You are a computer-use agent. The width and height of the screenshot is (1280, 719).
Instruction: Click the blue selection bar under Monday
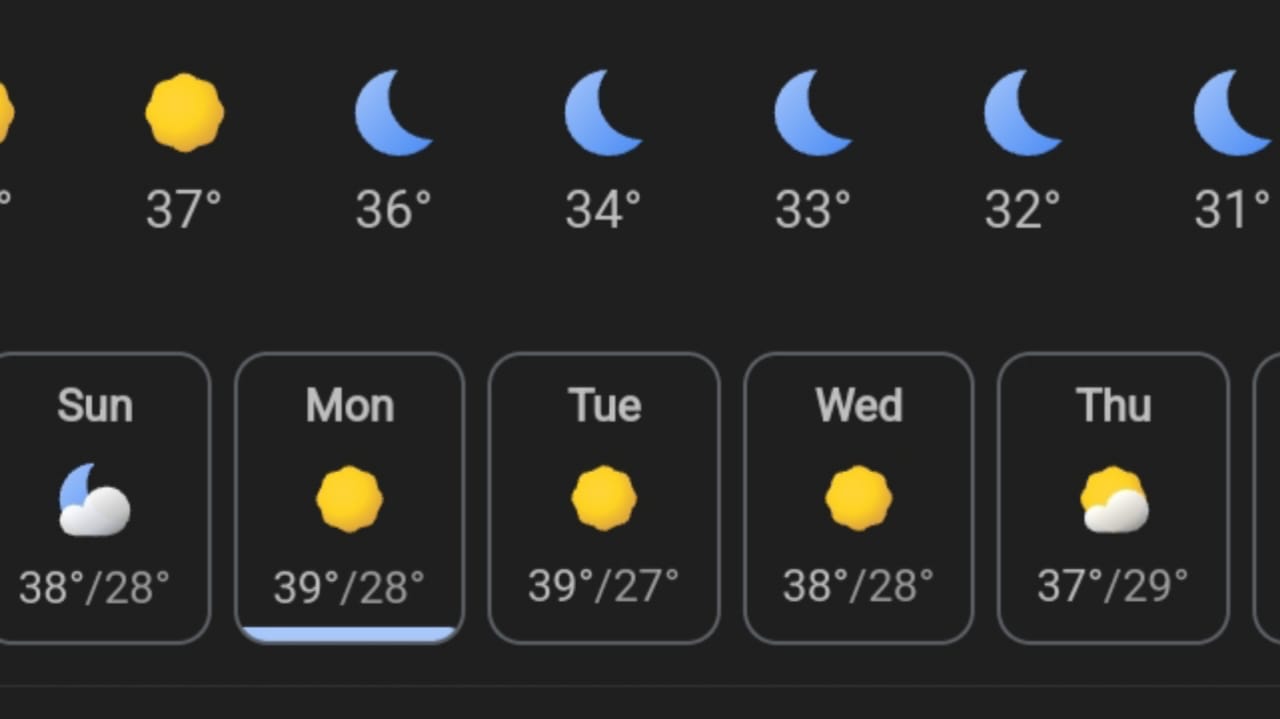(x=349, y=634)
